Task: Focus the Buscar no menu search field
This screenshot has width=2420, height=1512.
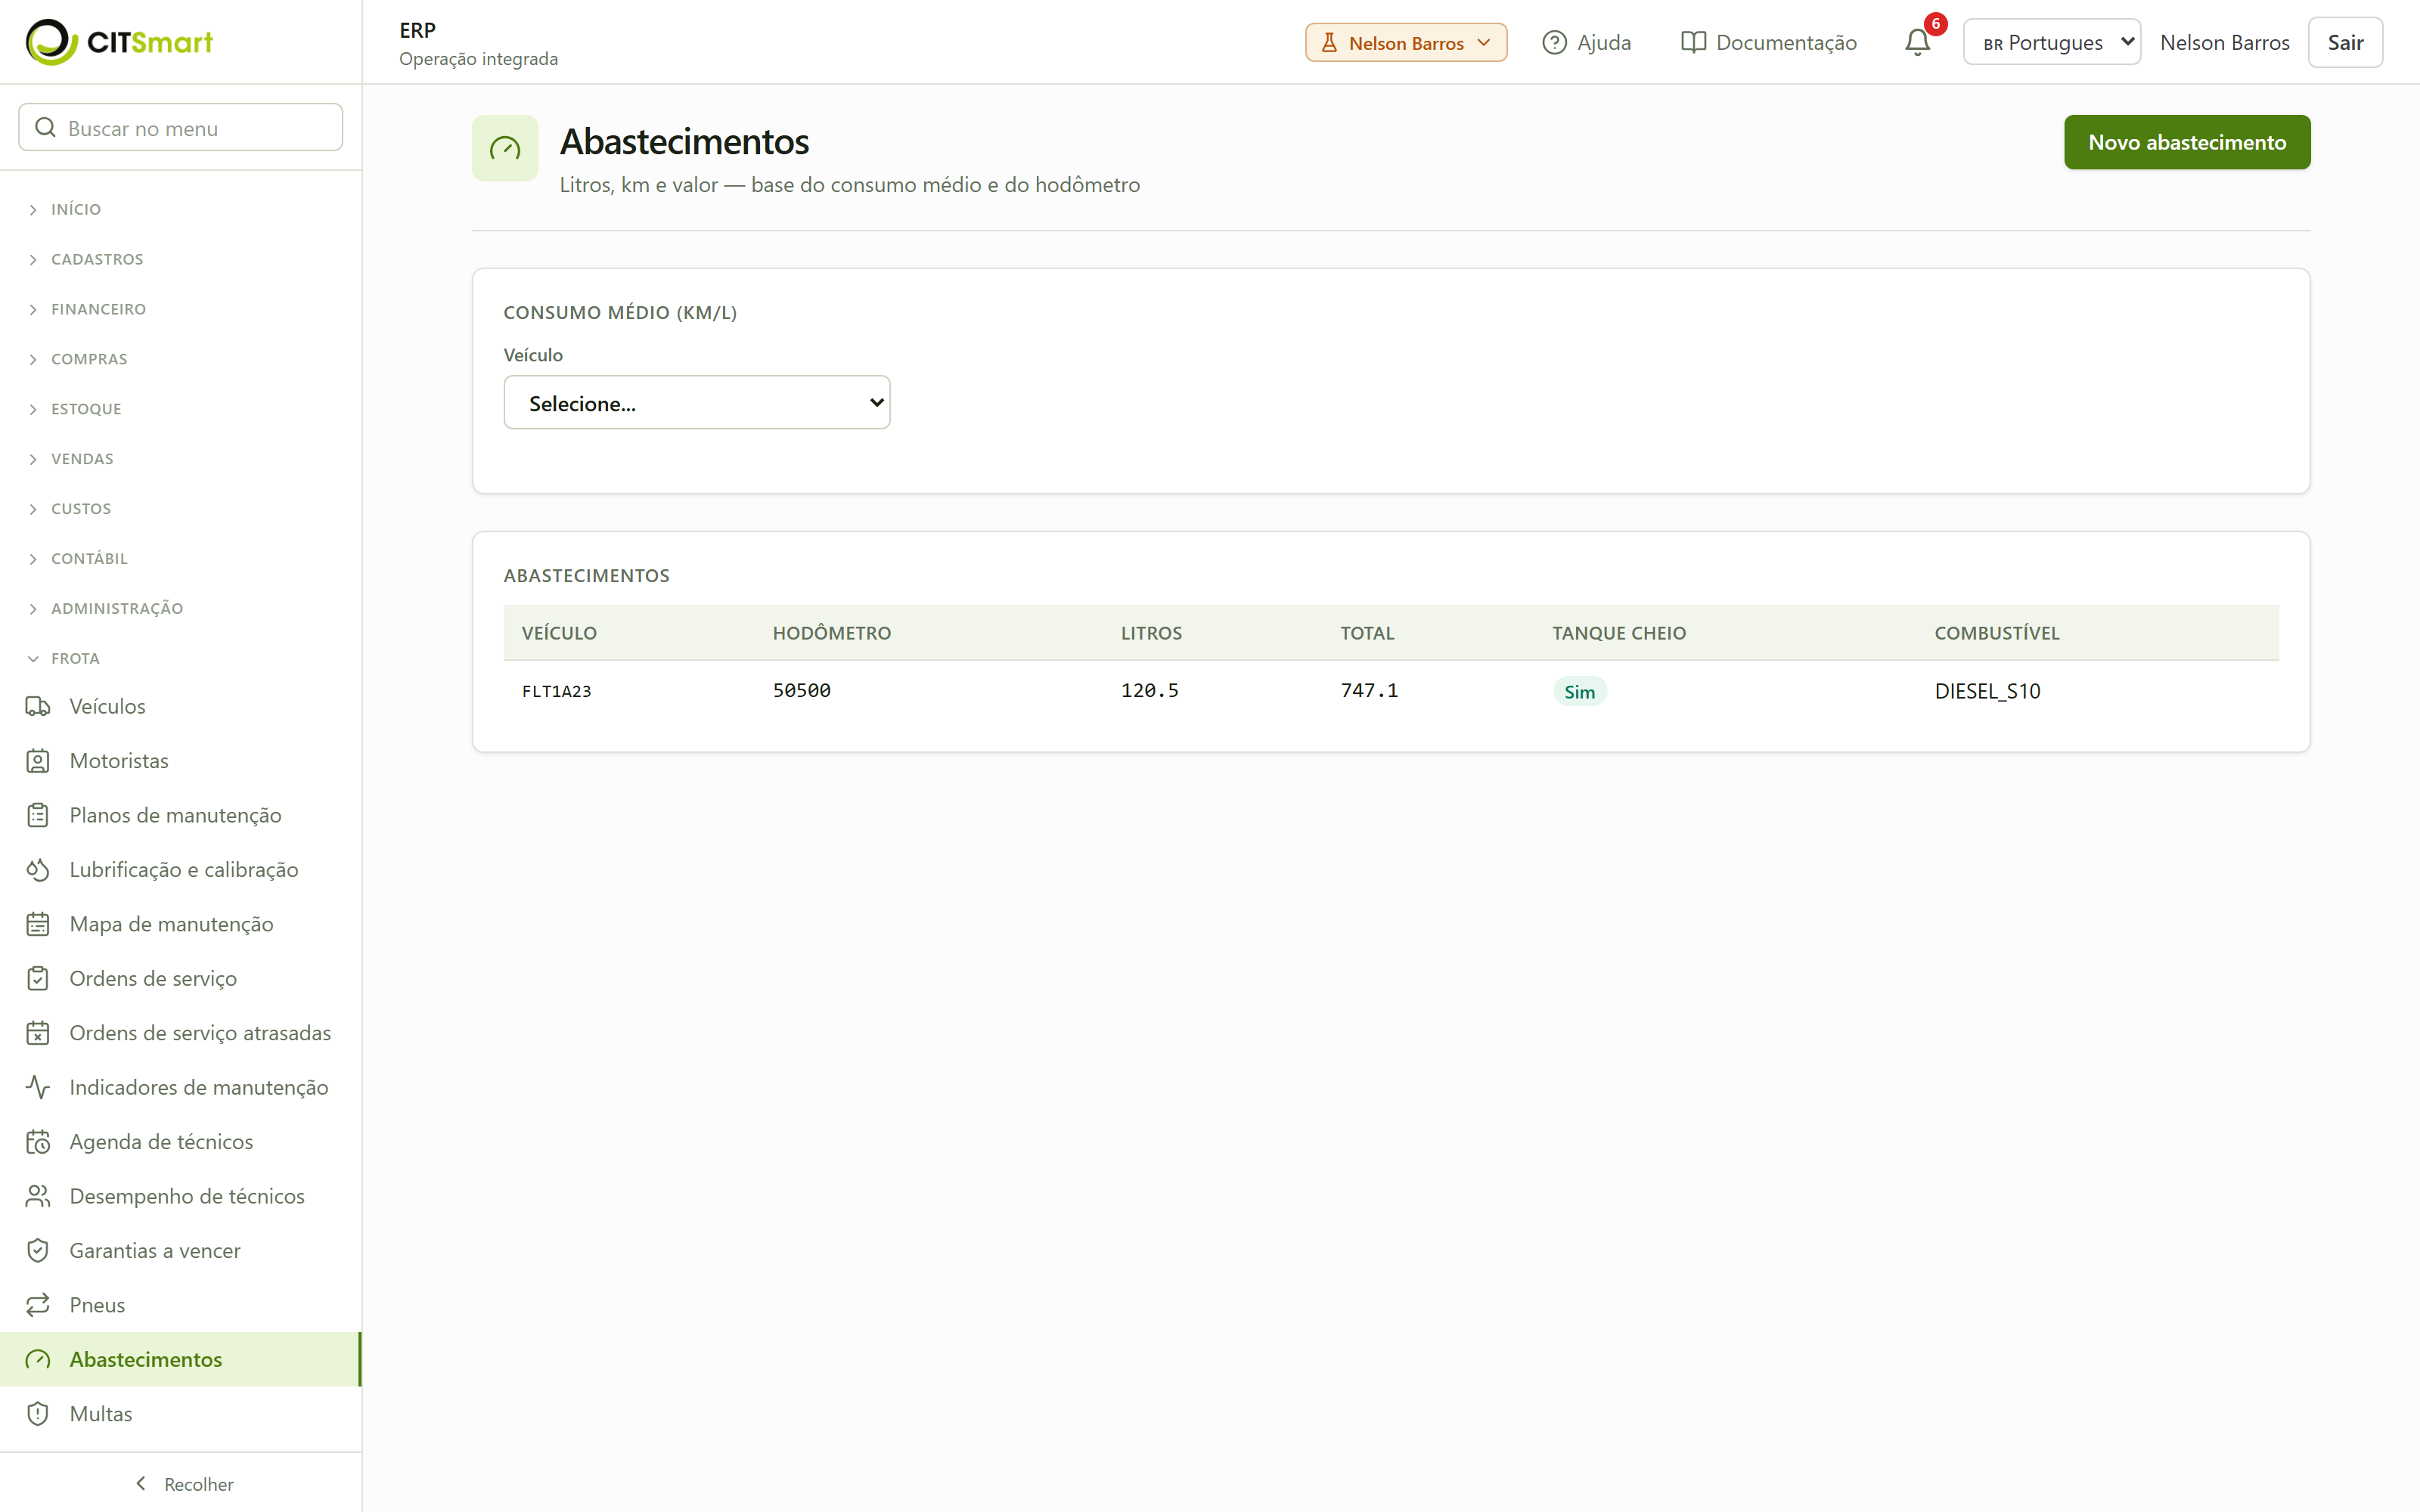Action: coord(180,127)
